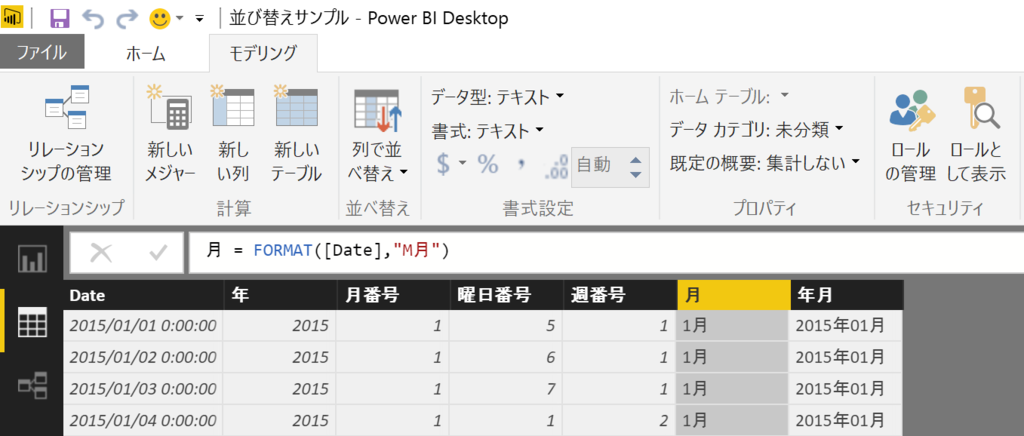Decrease decimal places with down stepper
1024x436 pixels.
pyautogui.click(x=635, y=175)
